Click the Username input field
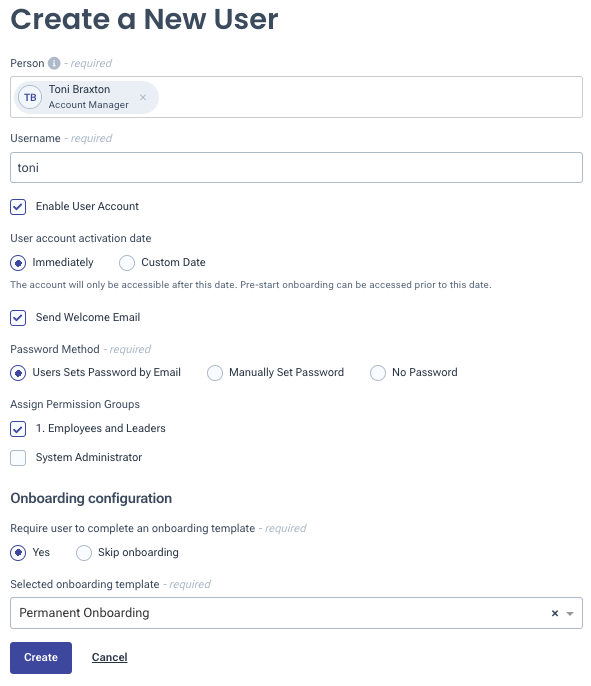The height and width of the screenshot is (686, 591). tap(296, 168)
